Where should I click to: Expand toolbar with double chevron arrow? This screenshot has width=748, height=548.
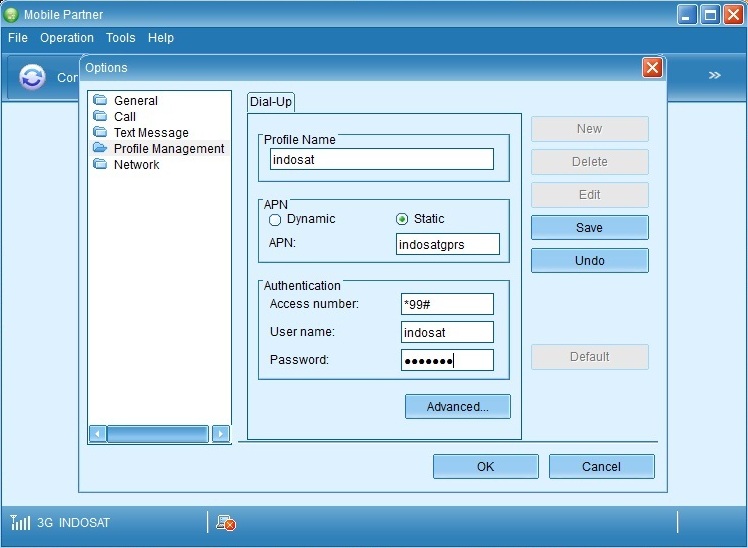pyautogui.click(x=714, y=75)
